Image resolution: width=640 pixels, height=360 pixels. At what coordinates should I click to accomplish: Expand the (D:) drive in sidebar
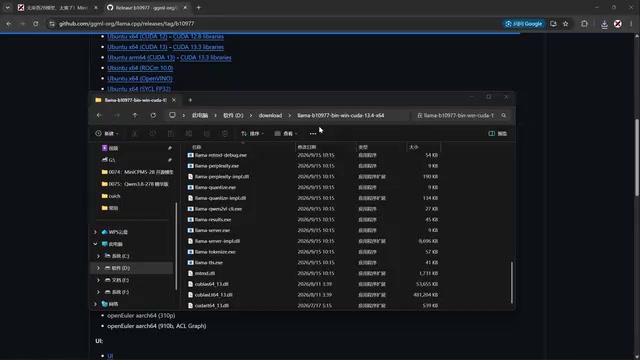tap(98, 268)
